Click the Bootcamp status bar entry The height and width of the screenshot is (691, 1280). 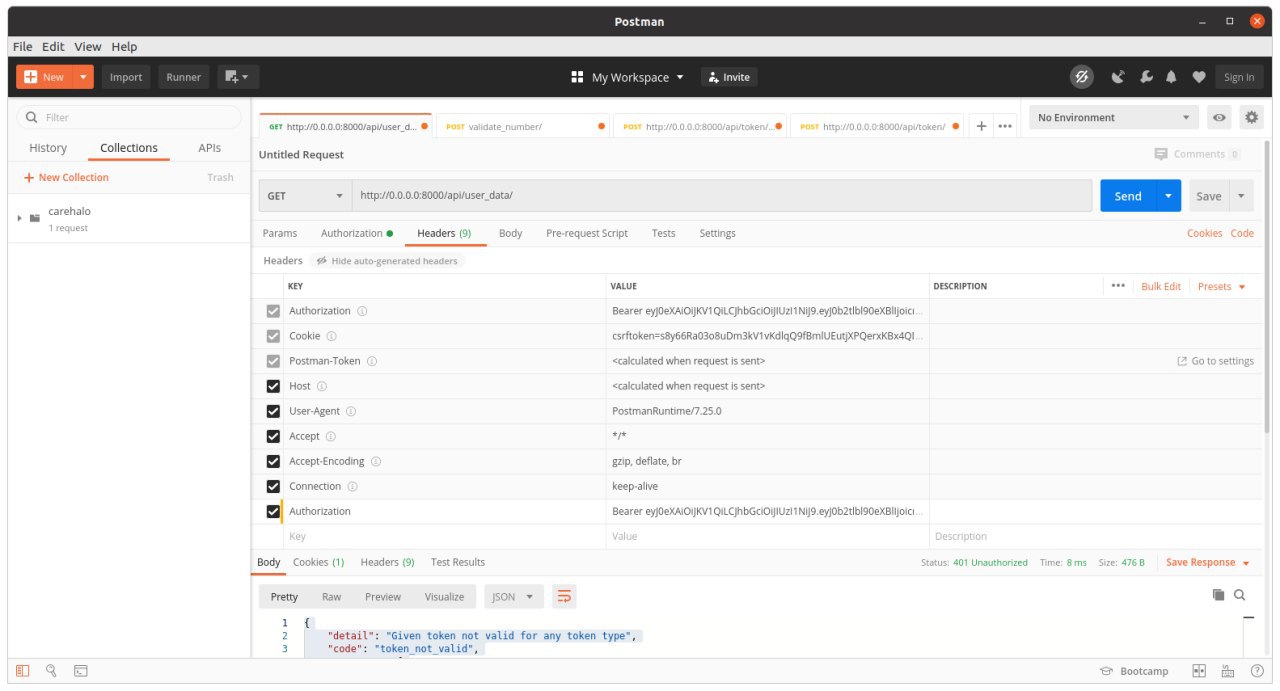[1134, 671]
